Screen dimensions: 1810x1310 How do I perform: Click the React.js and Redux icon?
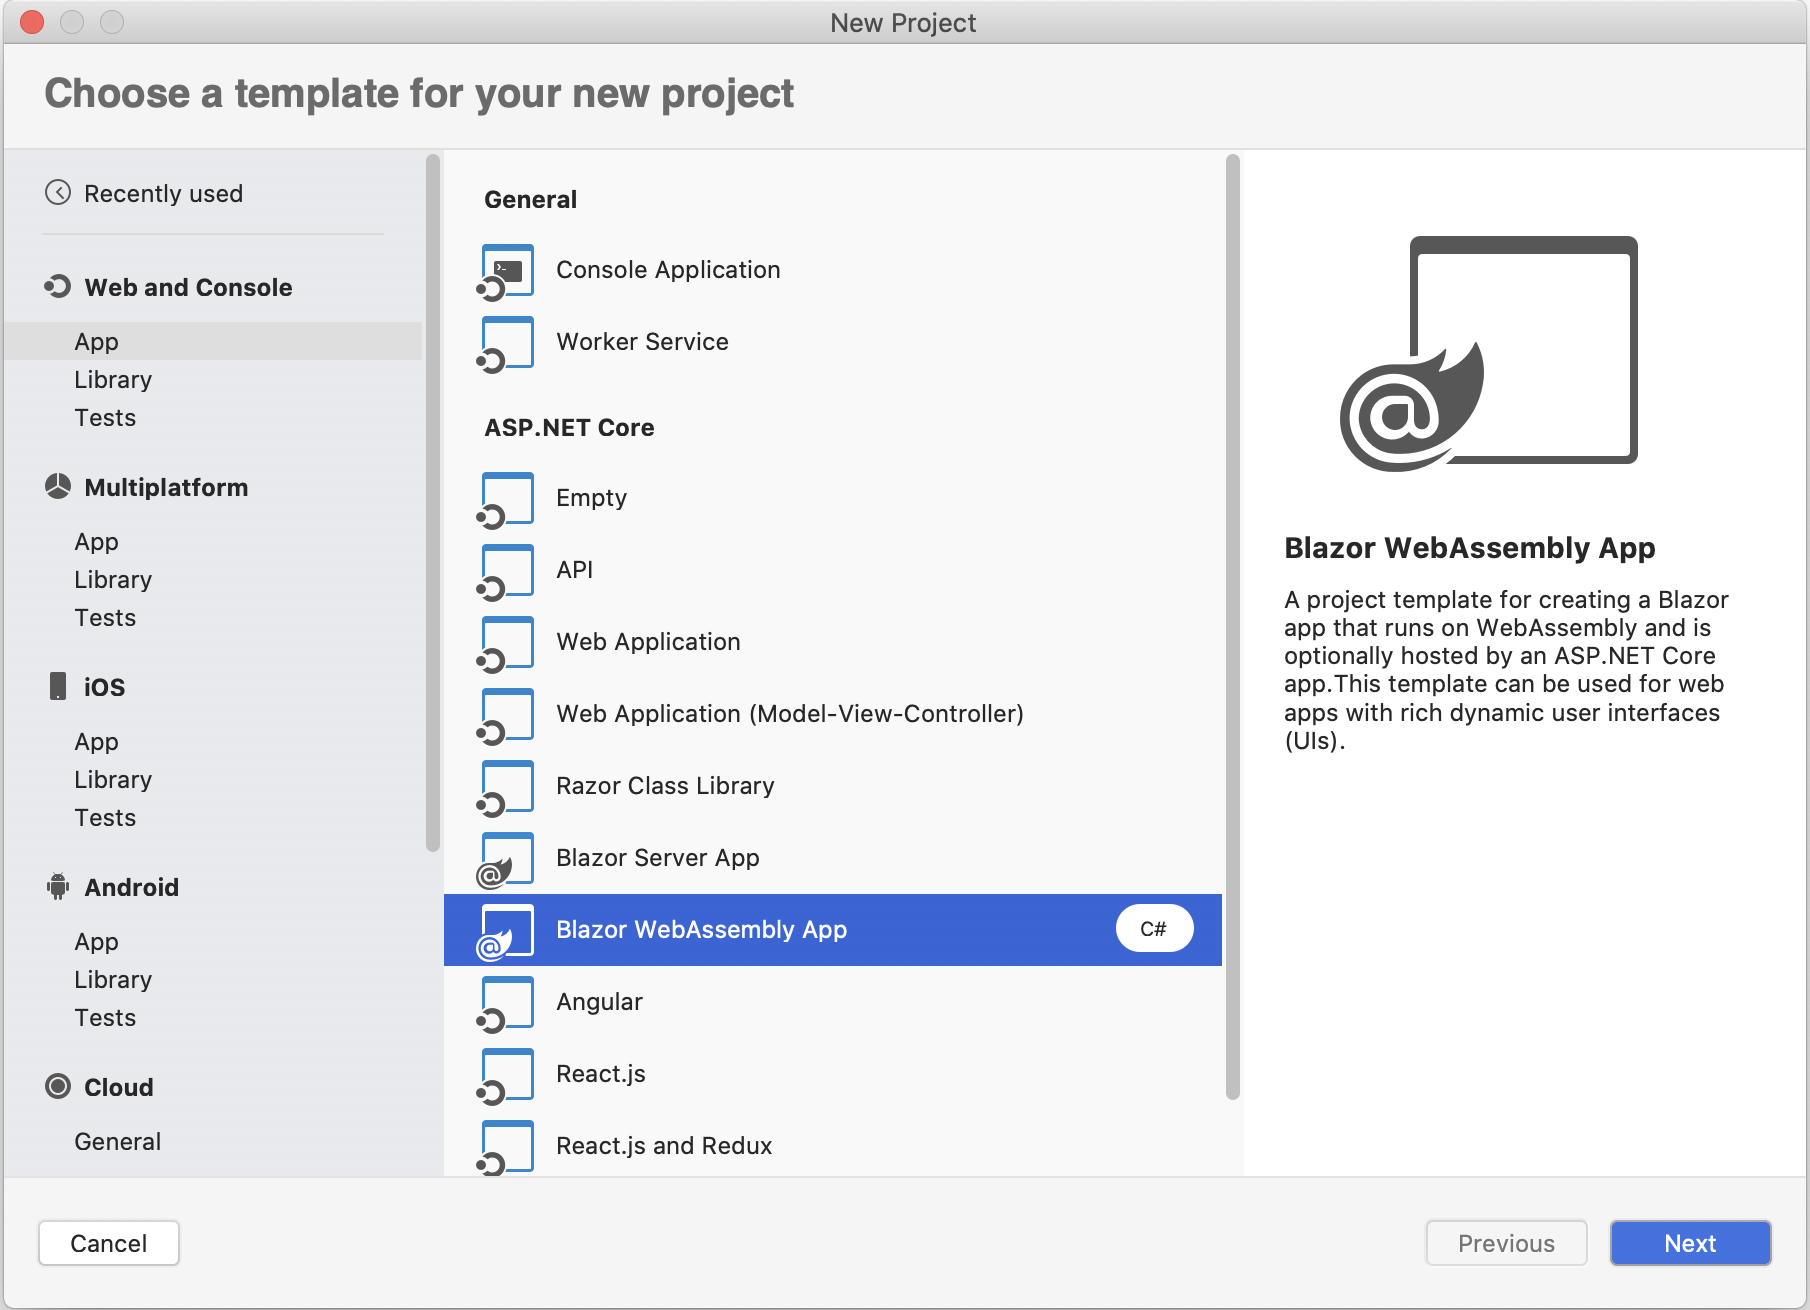[506, 1148]
